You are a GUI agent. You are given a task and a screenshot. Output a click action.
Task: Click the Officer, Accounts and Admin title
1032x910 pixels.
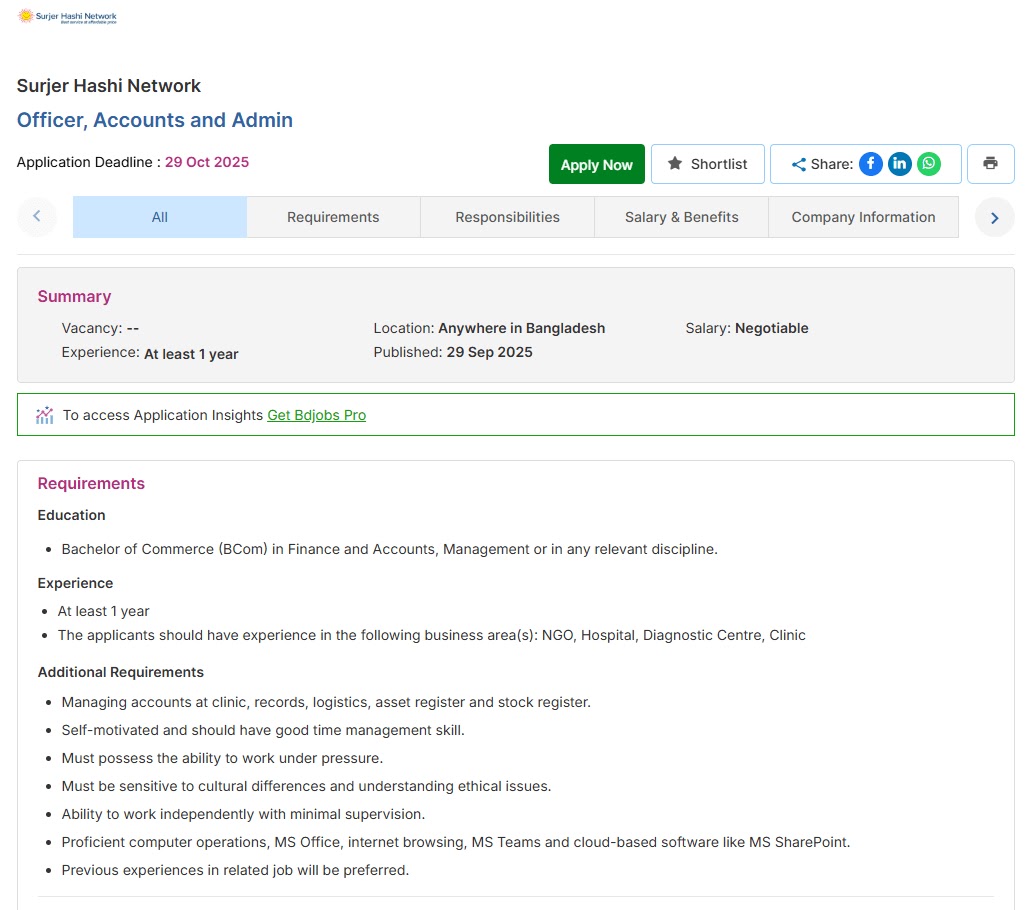click(155, 120)
